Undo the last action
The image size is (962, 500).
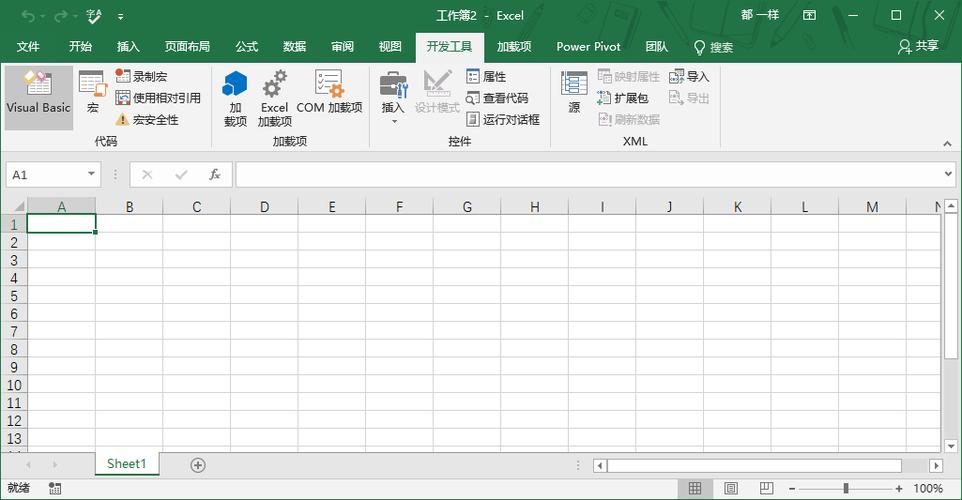(28, 16)
